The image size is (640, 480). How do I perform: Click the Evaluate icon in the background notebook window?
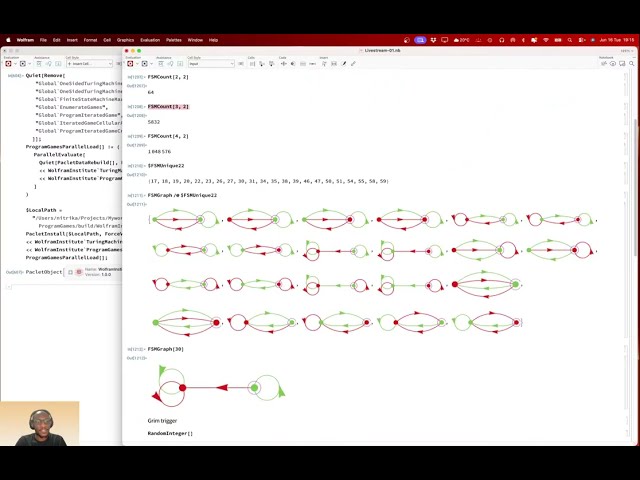pos(8,64)
